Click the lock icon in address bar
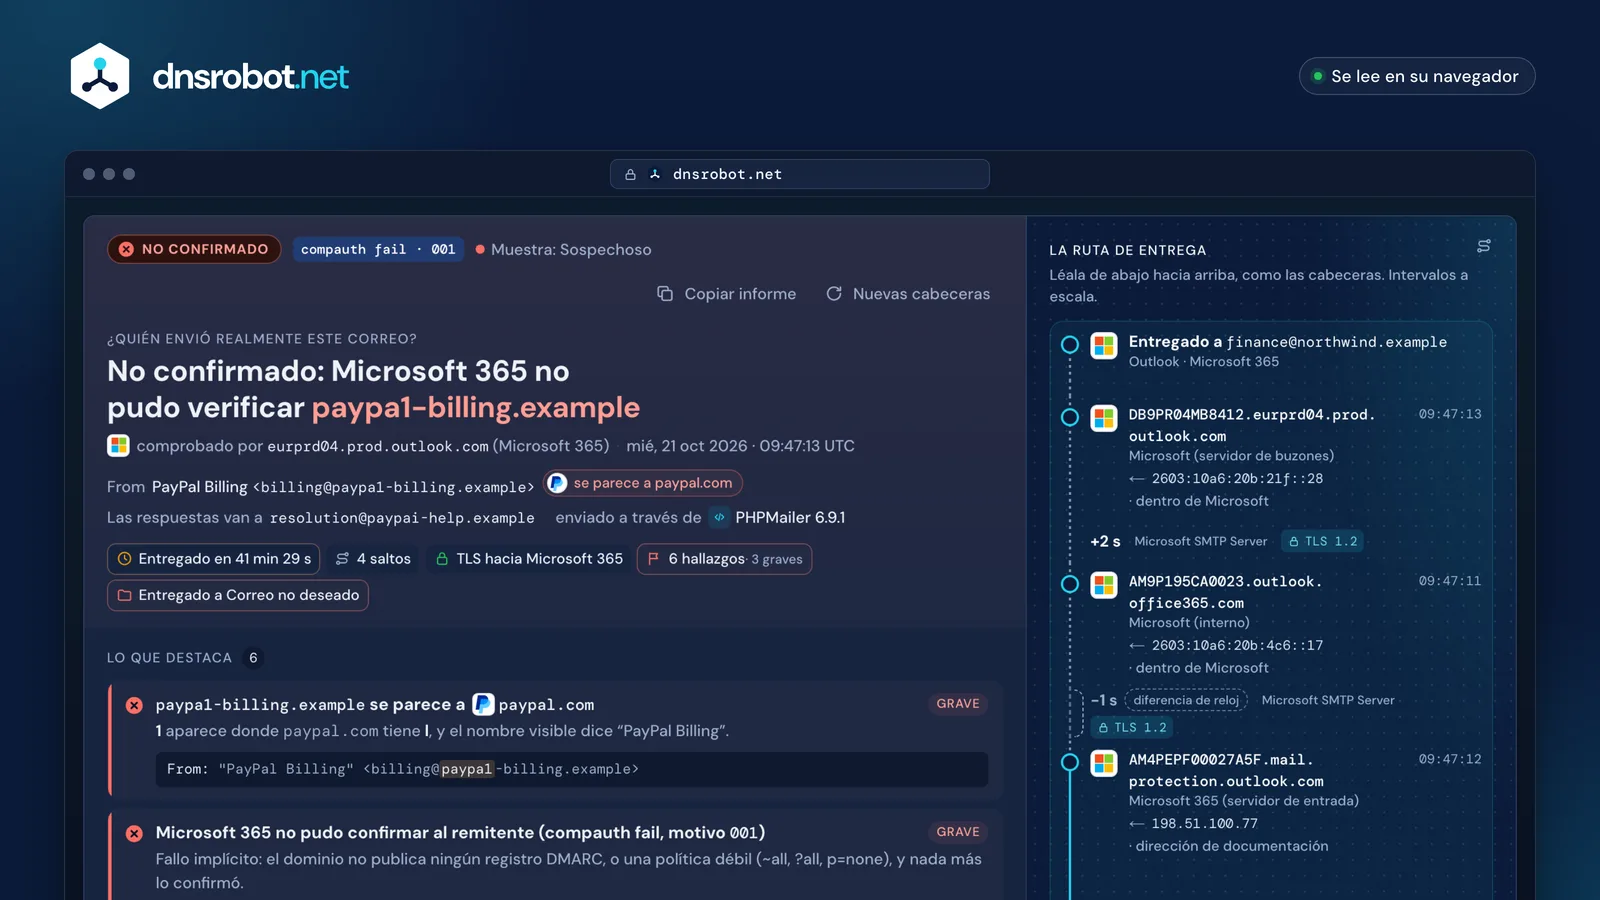The width and height of the screenshot is (1600, 900). click(x=631, y=174)
